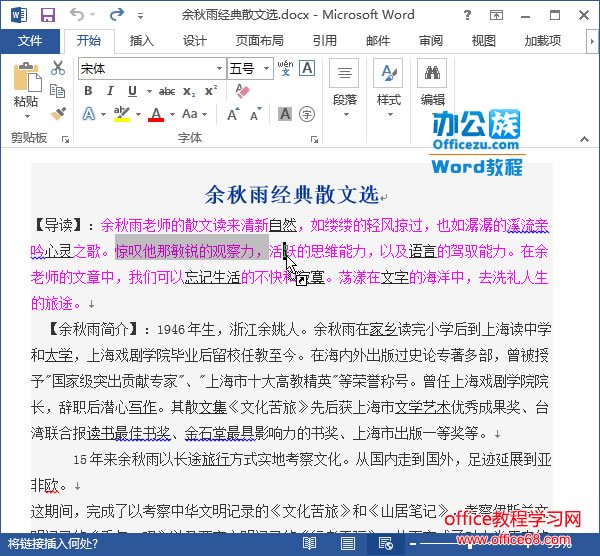This screenshot has height=556, width=600.
Task: Click the 【导读】 heading text
Action: pos(58,225)
